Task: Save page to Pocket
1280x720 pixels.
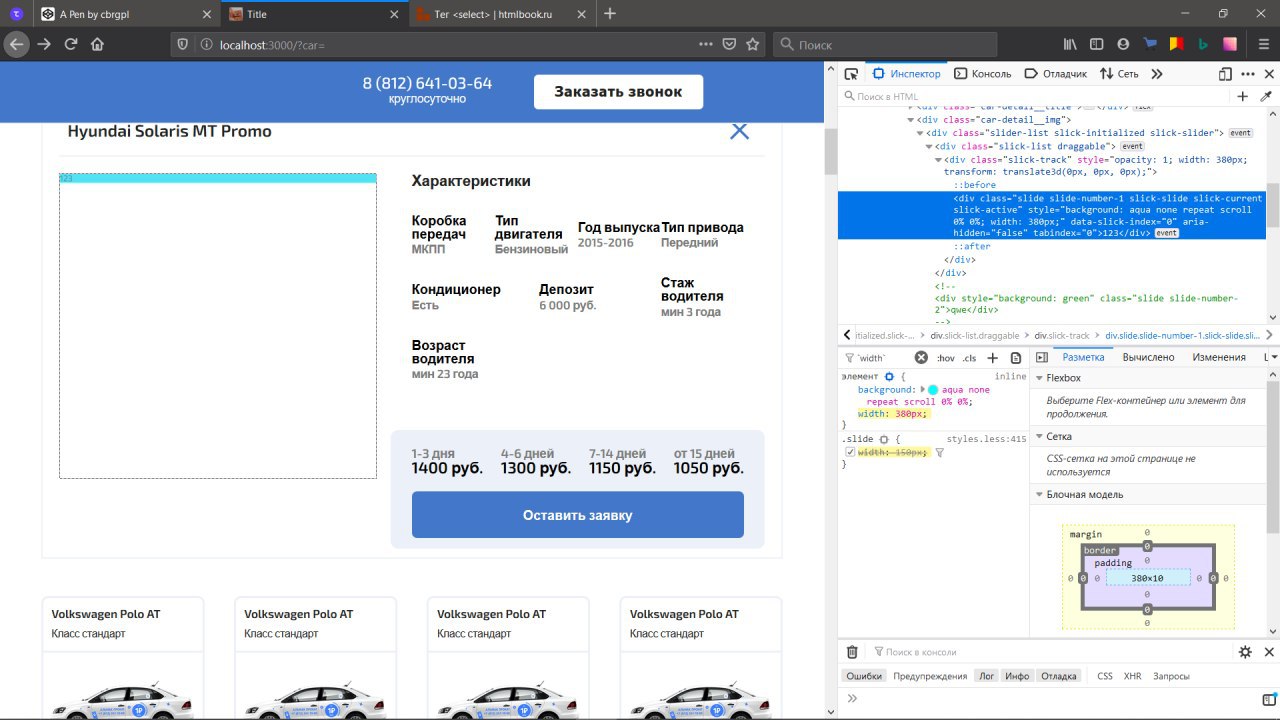Action: point(730,44)
